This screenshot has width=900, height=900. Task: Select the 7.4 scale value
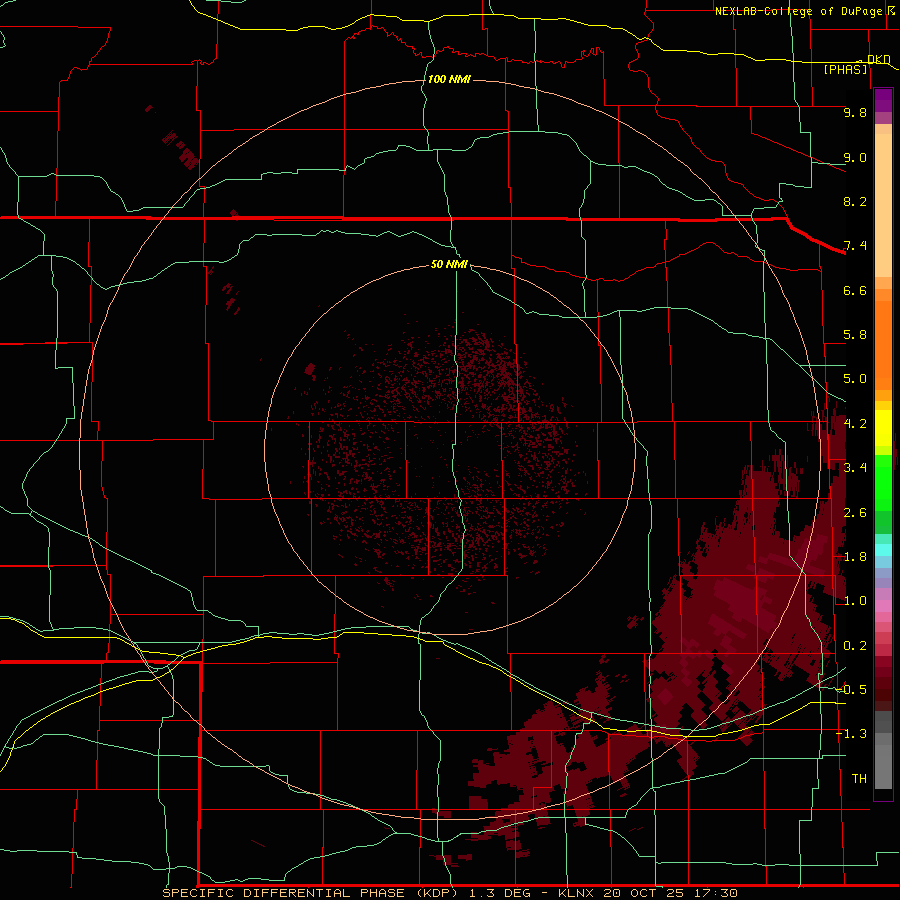pos(855,246)
